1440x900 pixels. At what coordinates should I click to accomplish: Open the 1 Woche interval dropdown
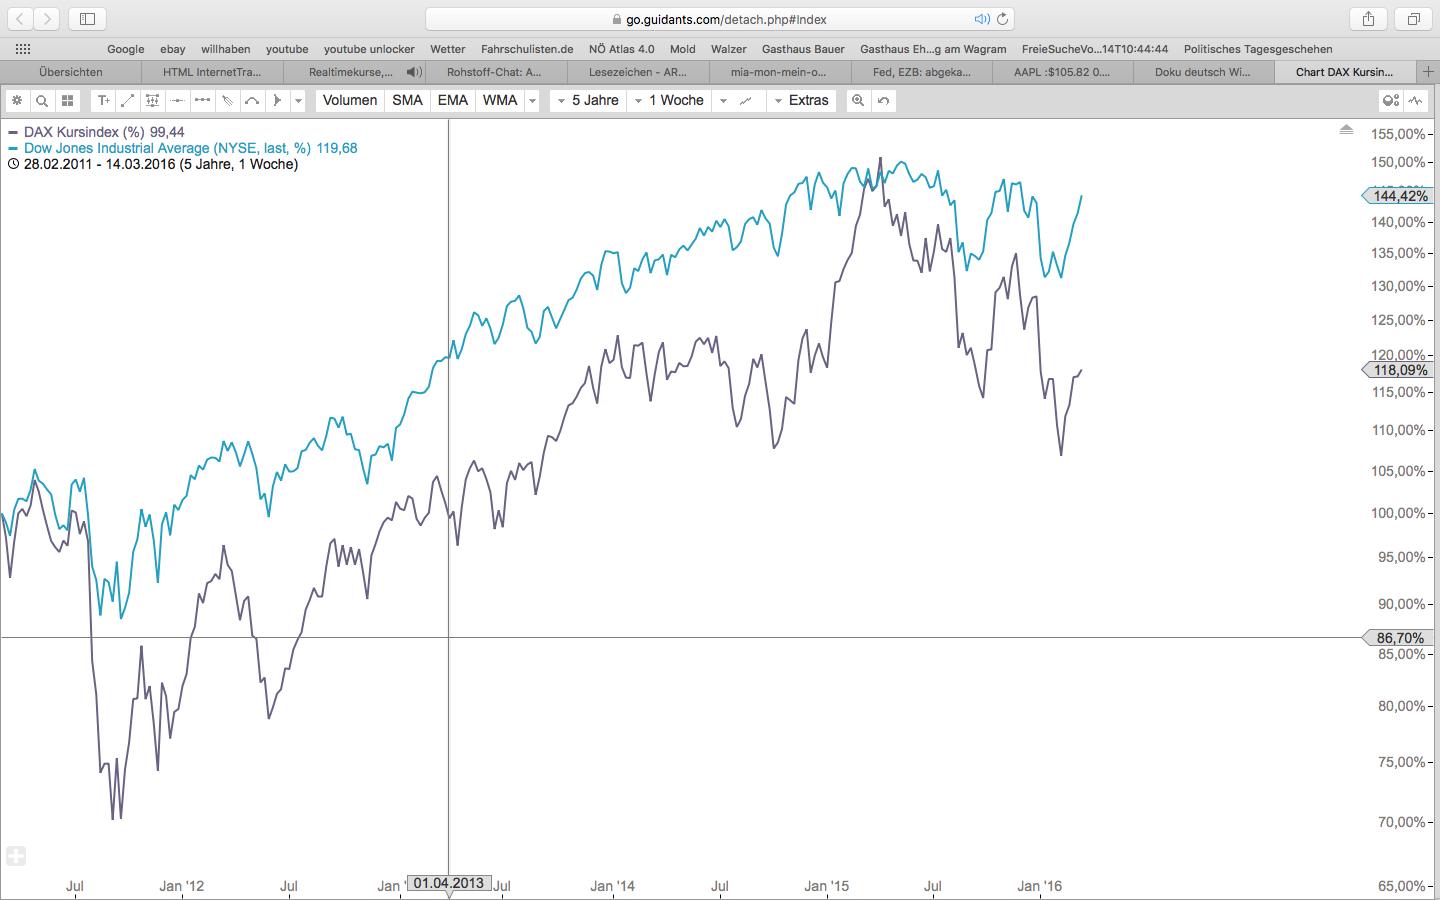[x=669, y=100]
